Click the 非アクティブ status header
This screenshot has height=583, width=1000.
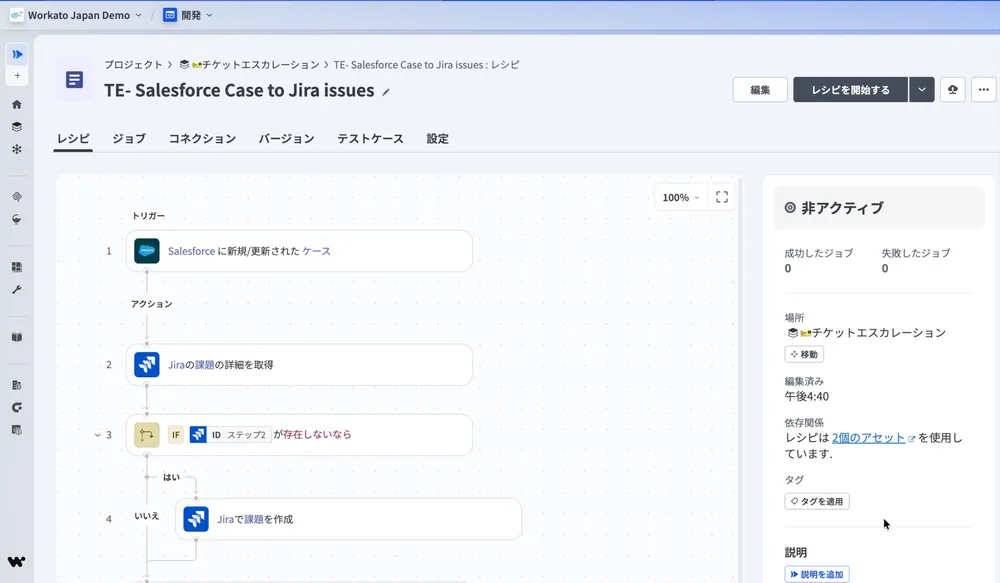(879, 208)
